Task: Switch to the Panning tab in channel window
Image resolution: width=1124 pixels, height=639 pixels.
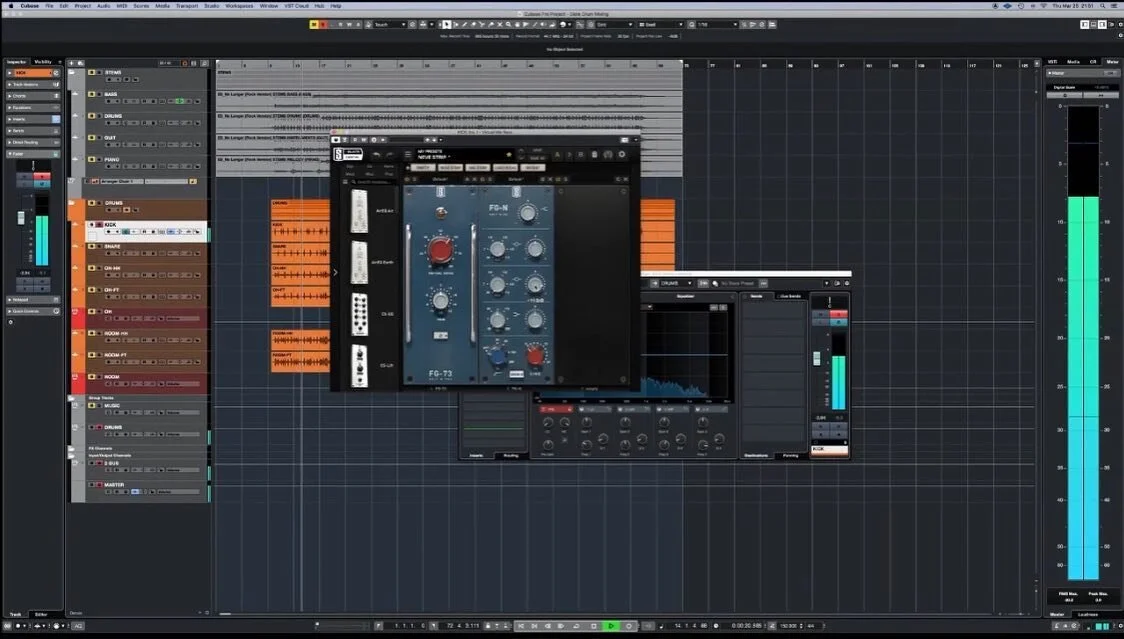Action: tap(791, 455)
